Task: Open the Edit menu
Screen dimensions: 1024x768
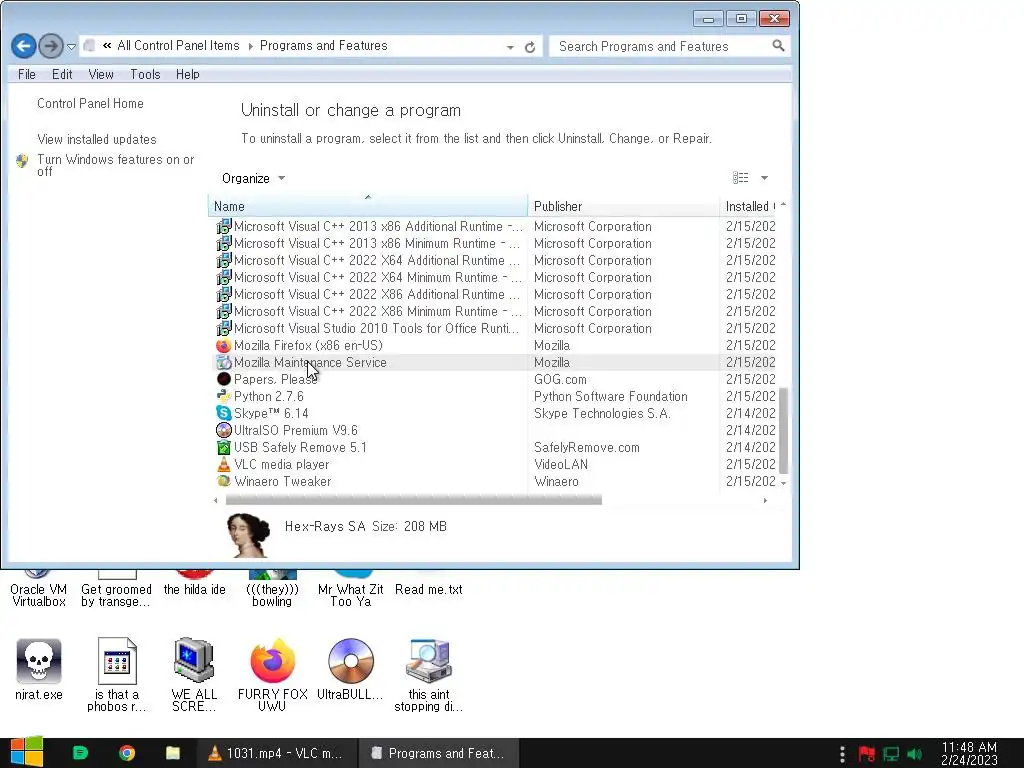Action: 62,74
